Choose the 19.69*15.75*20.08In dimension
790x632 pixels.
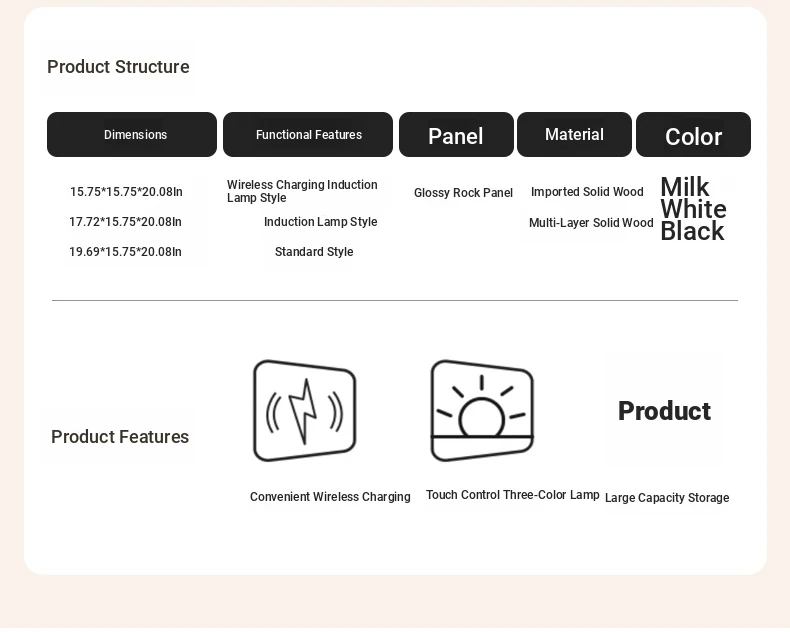coord(126,252)
